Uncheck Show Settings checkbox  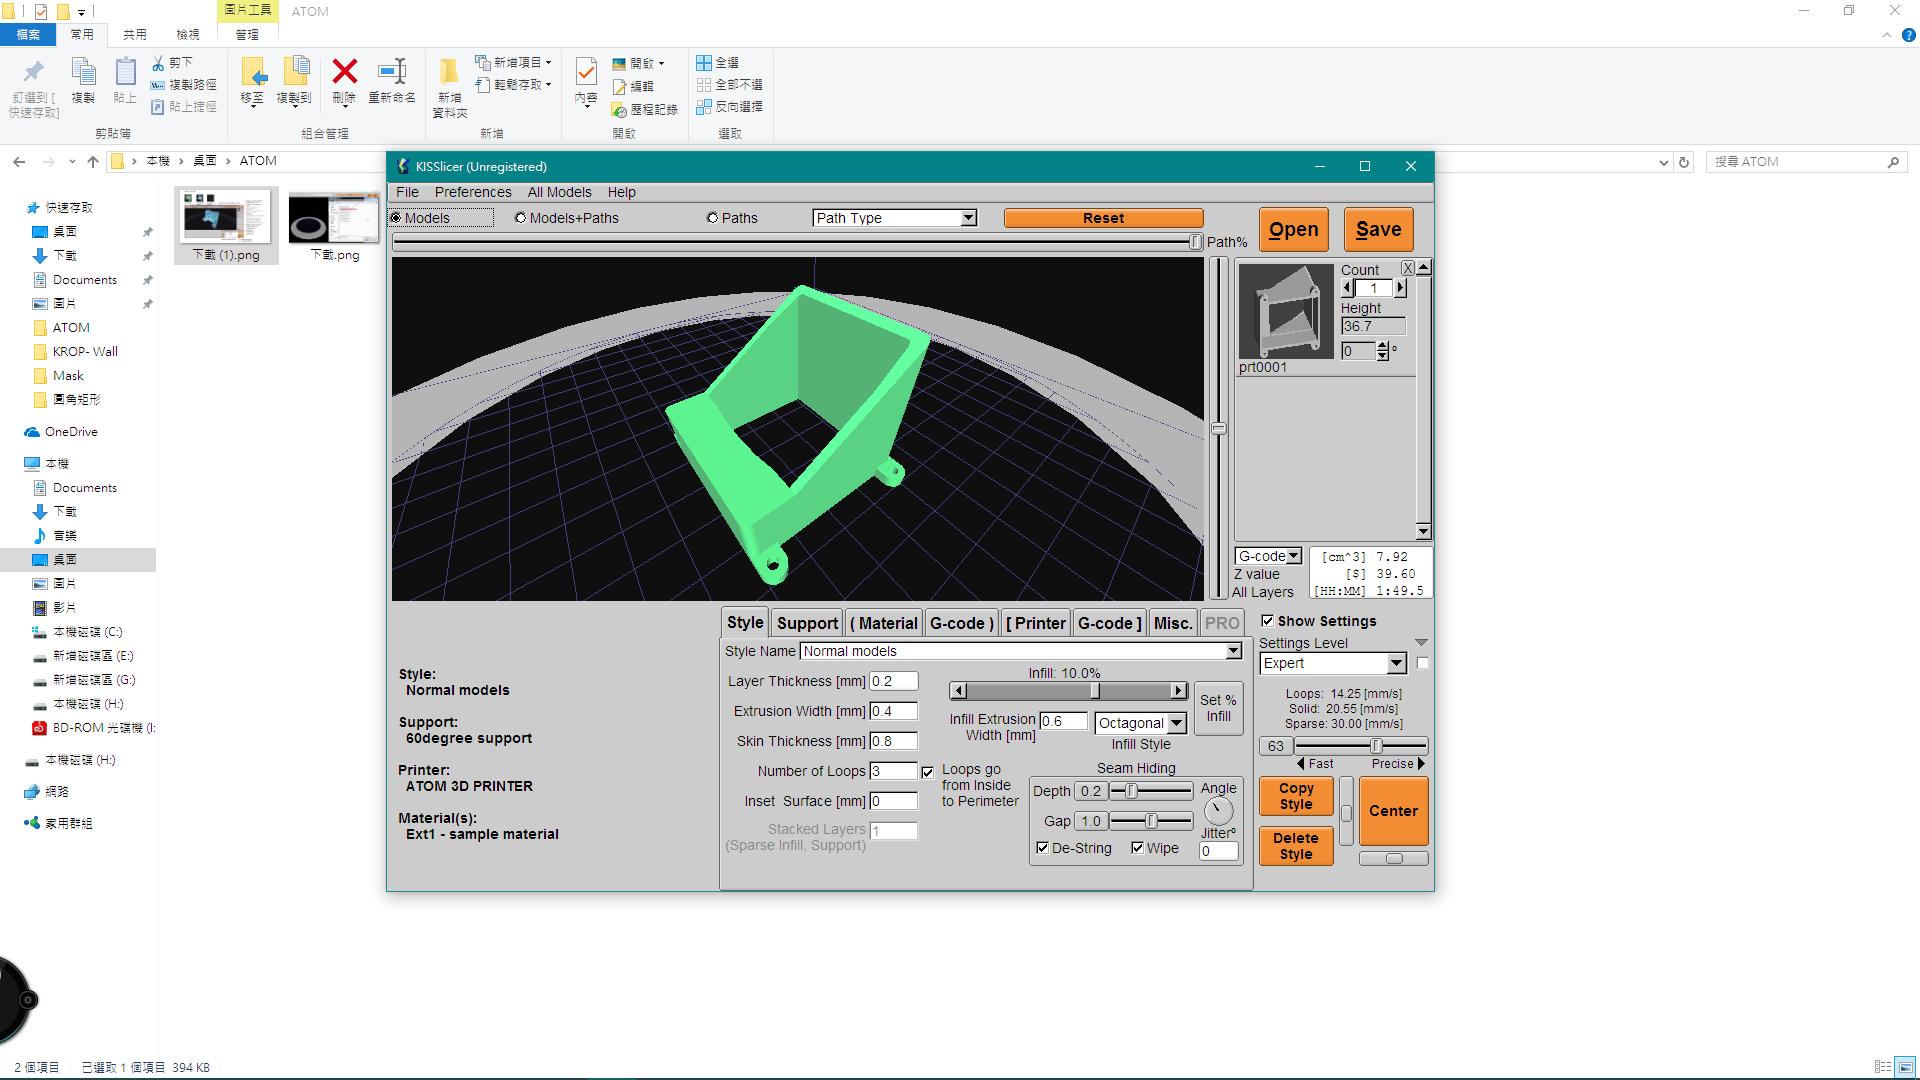coord(1268,621)
